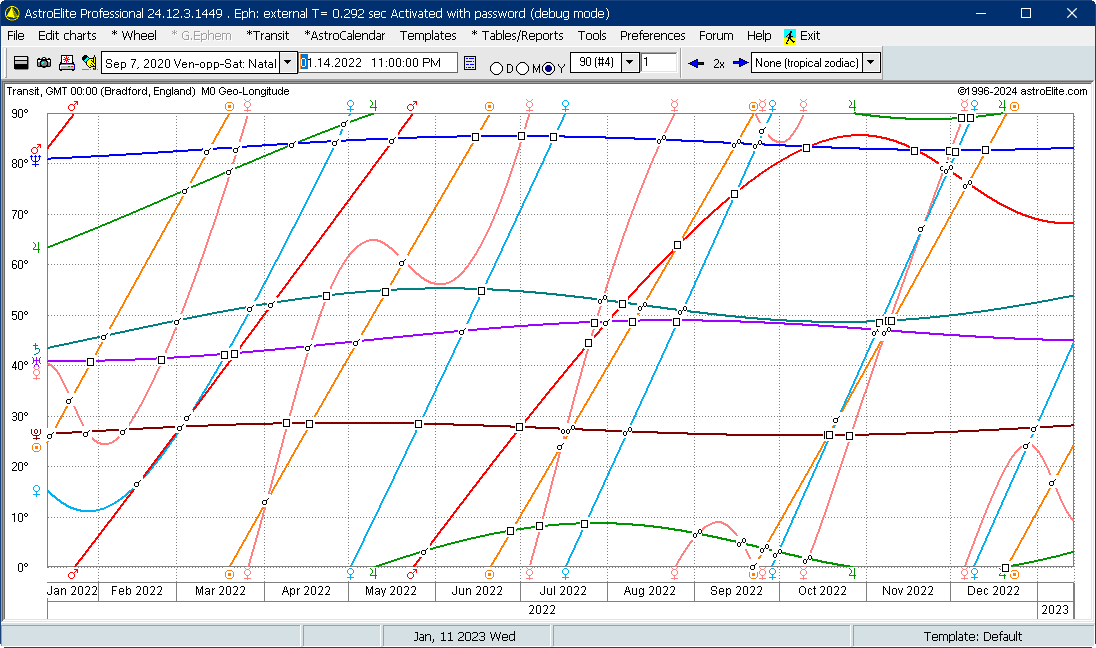1096x648 pixels.
Task: Click the Mar 2022 month label
Action: [x=220, y=591]
